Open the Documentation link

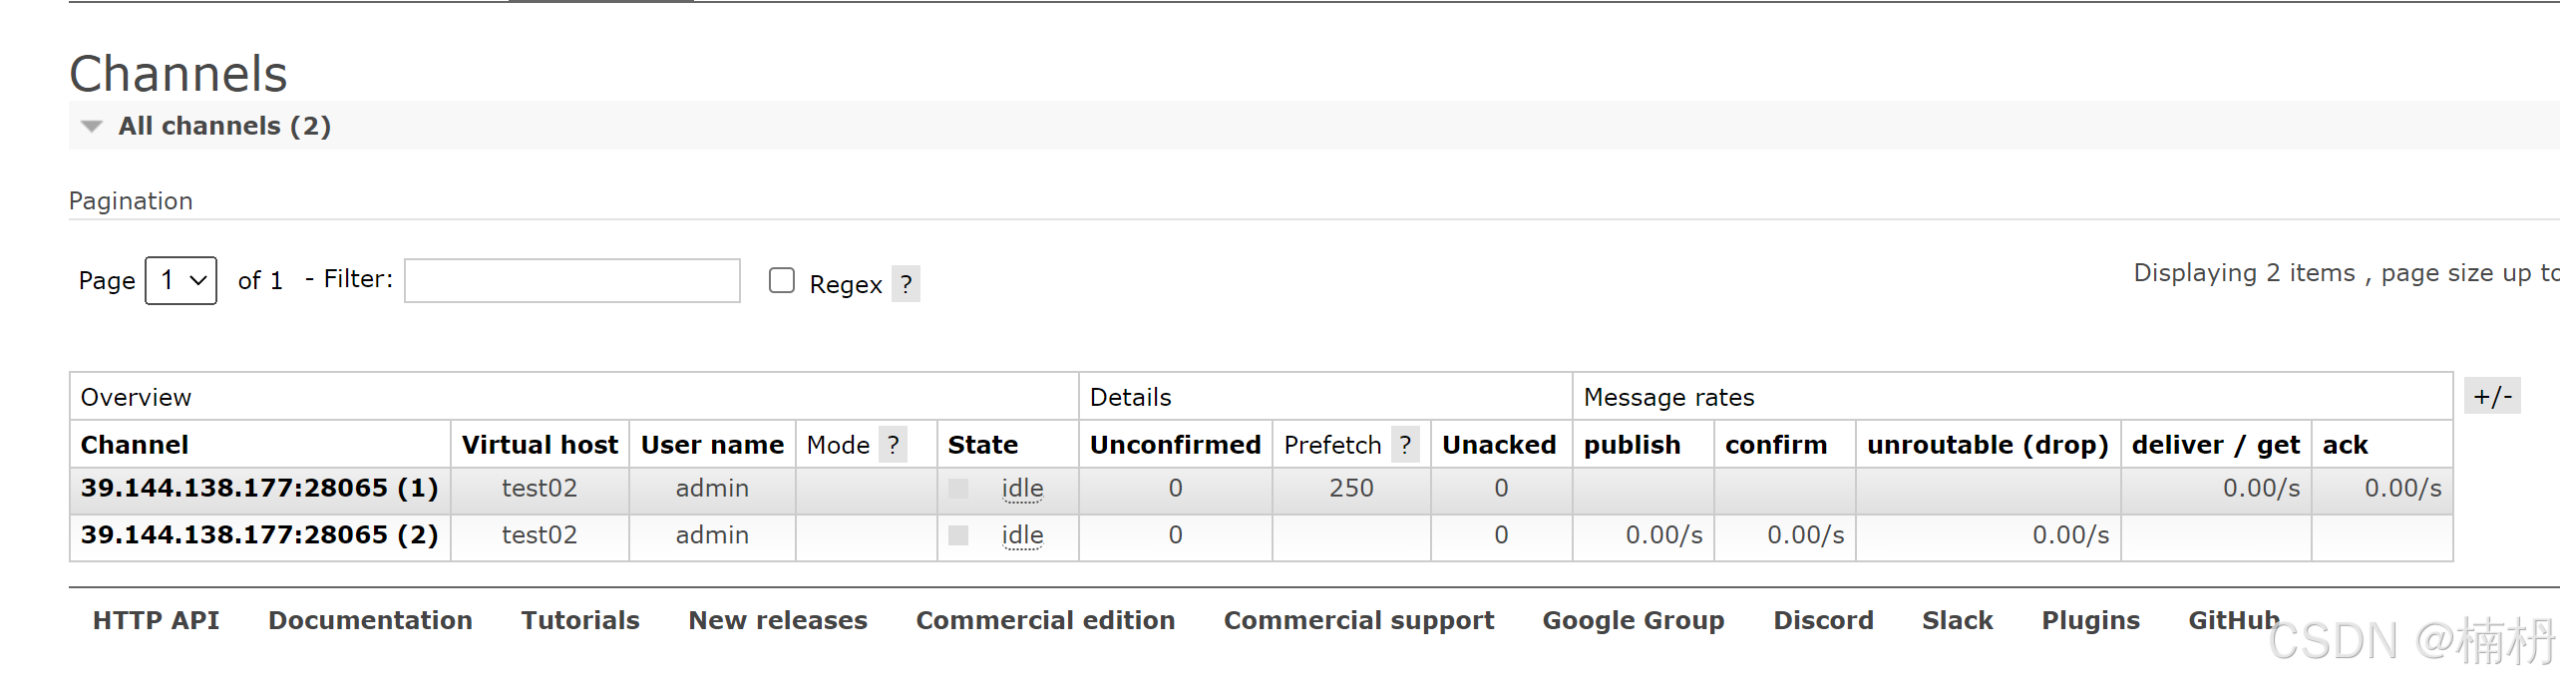[370, 620]
